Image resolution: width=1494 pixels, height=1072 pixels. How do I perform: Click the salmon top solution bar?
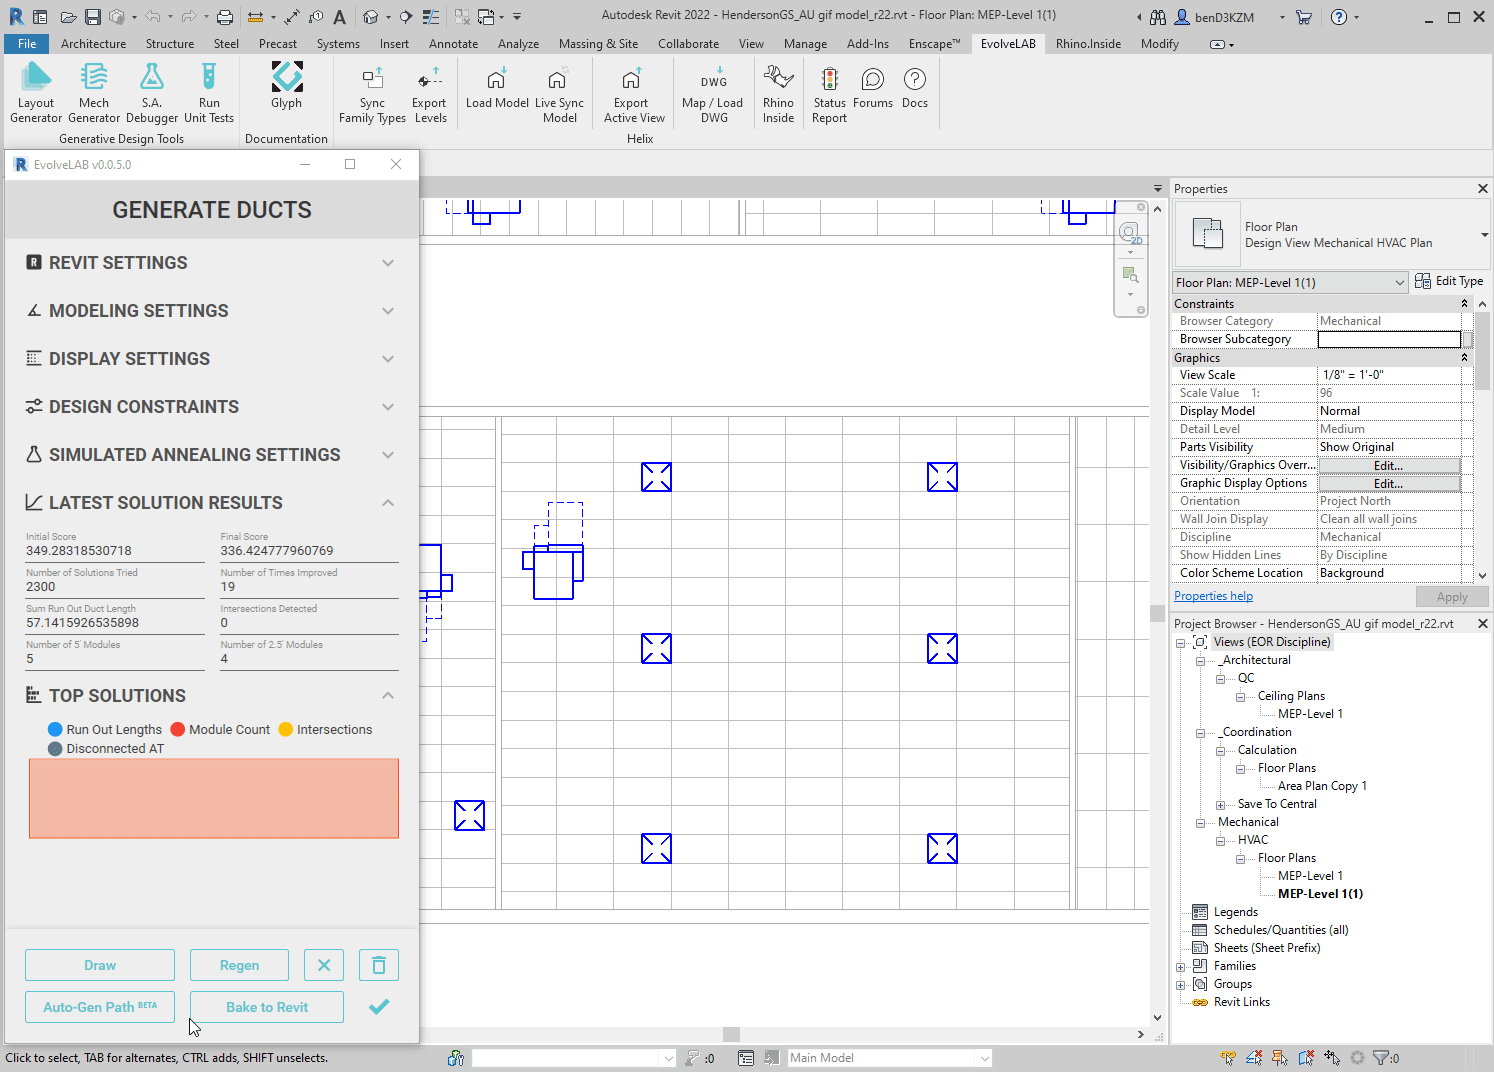[214, 798]
